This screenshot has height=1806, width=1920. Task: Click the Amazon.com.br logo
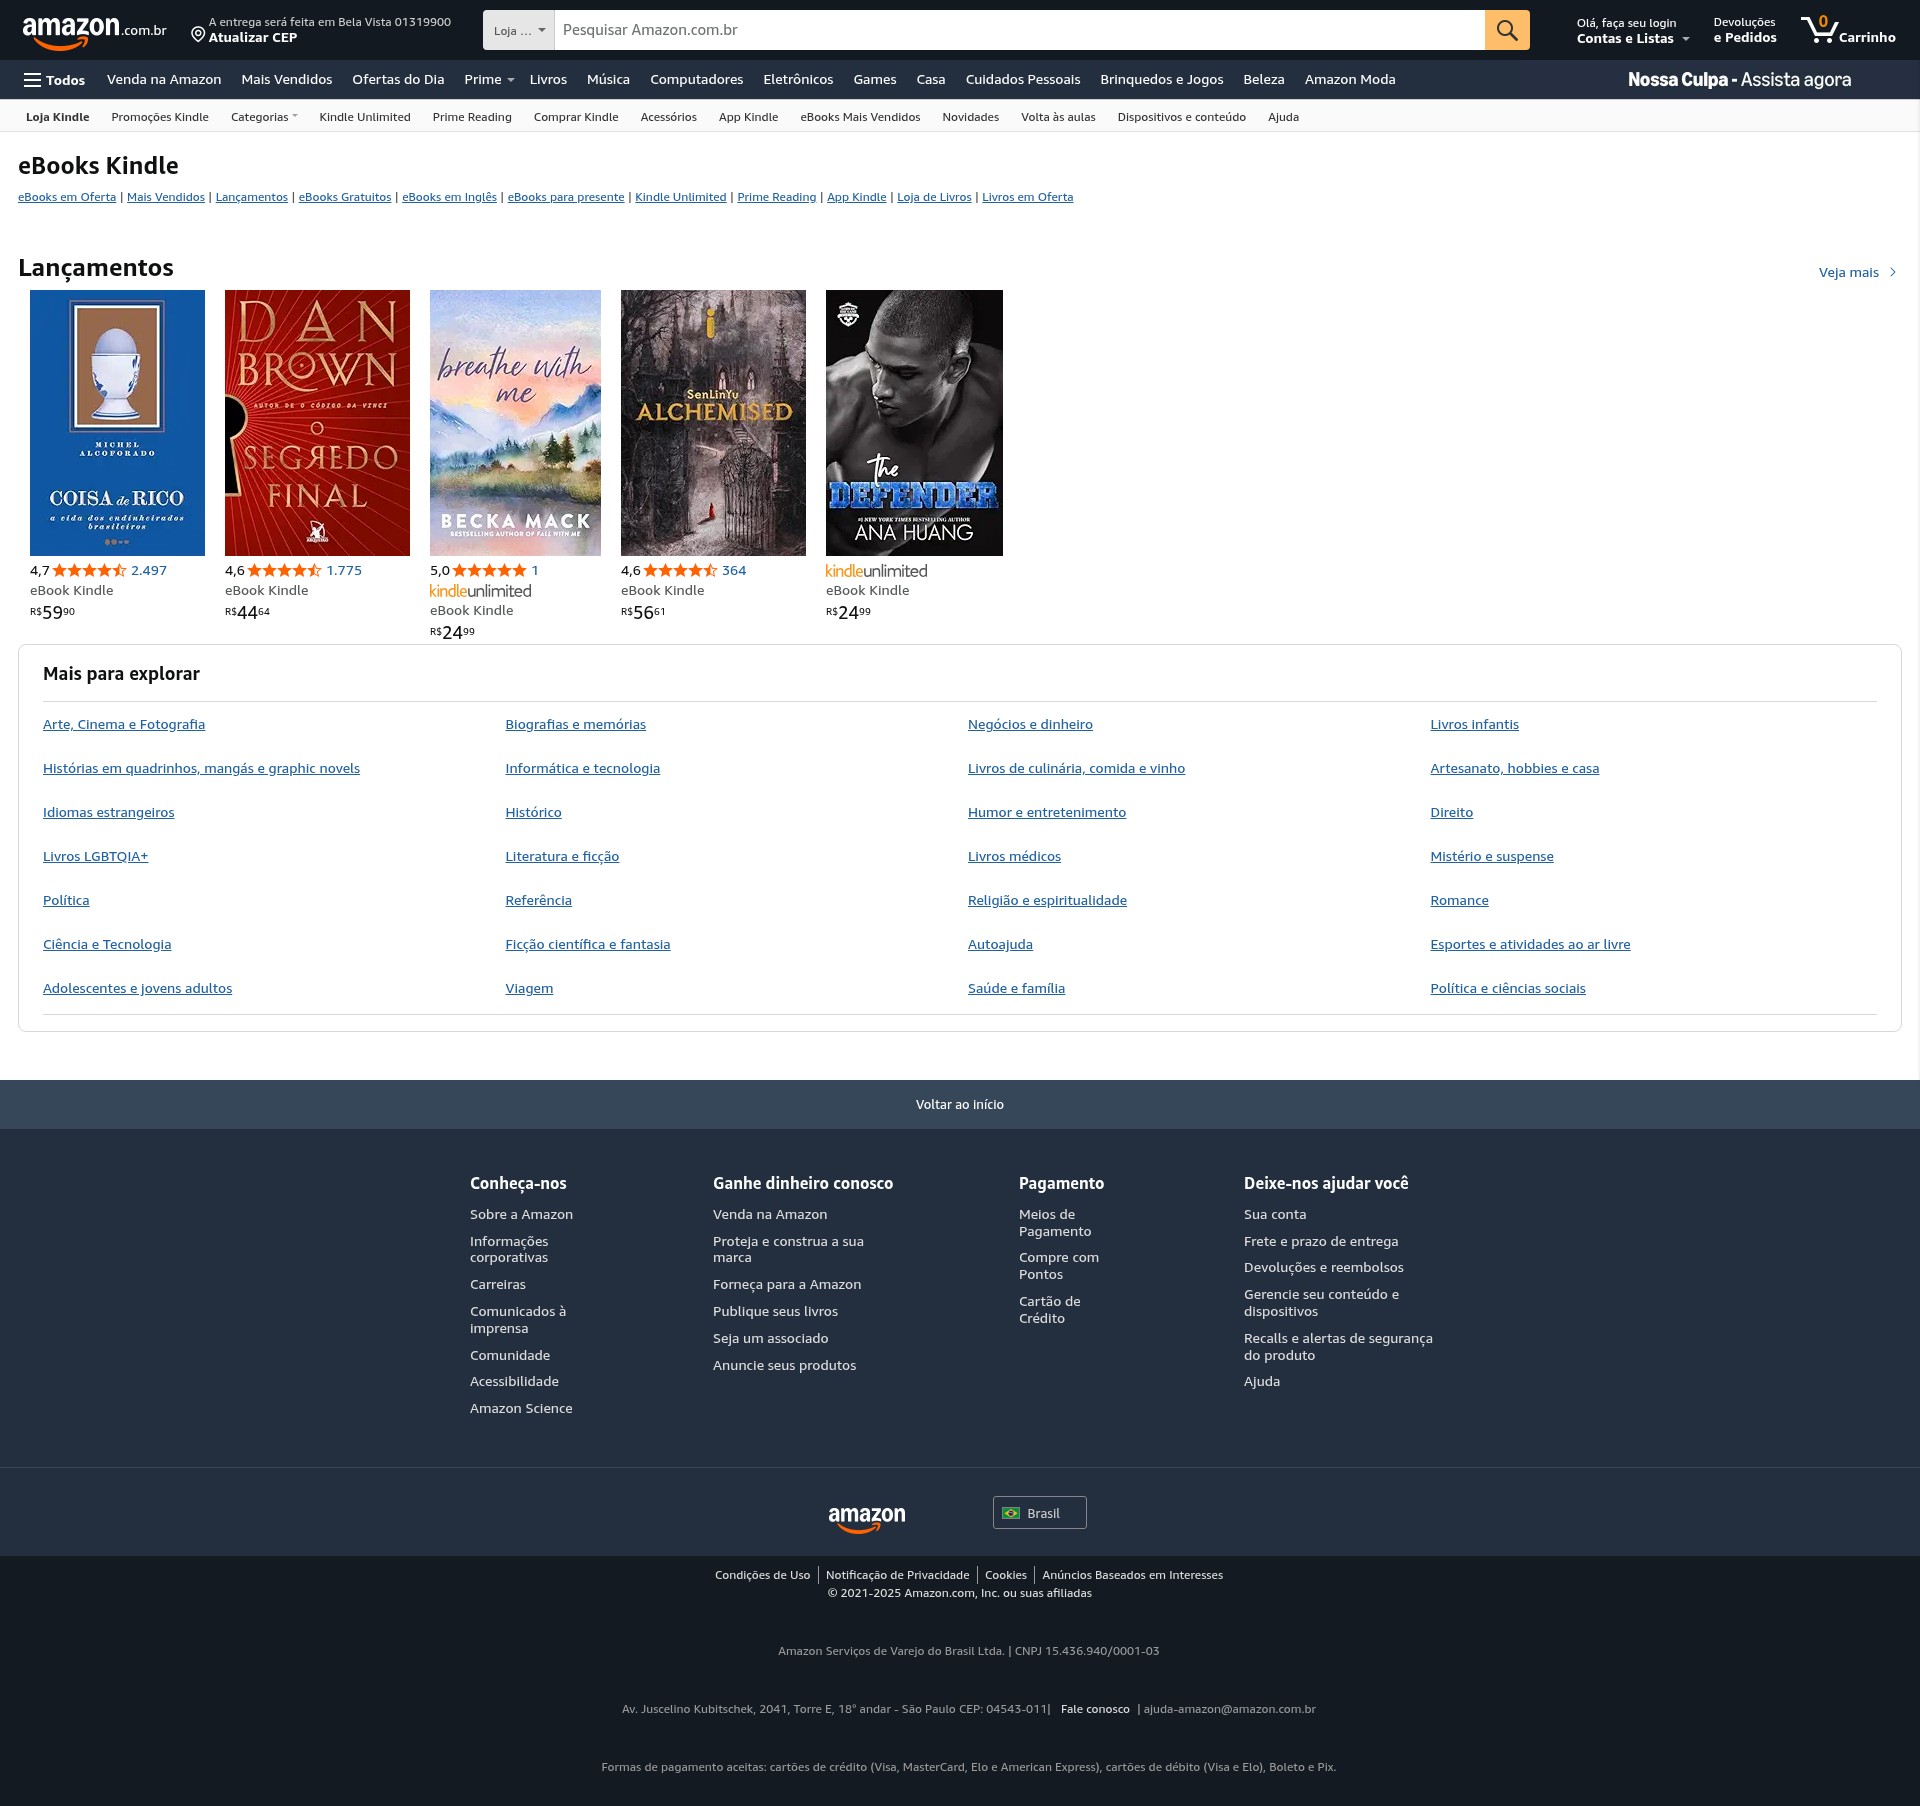pos(94,31)
